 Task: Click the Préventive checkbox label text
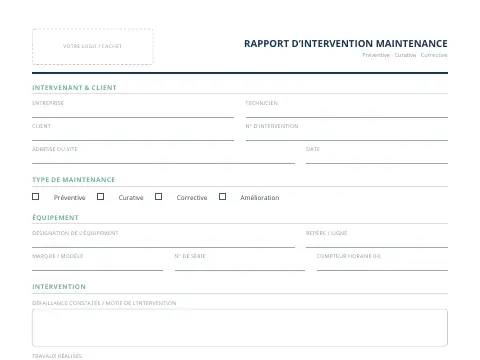click(x=69, y=198)
